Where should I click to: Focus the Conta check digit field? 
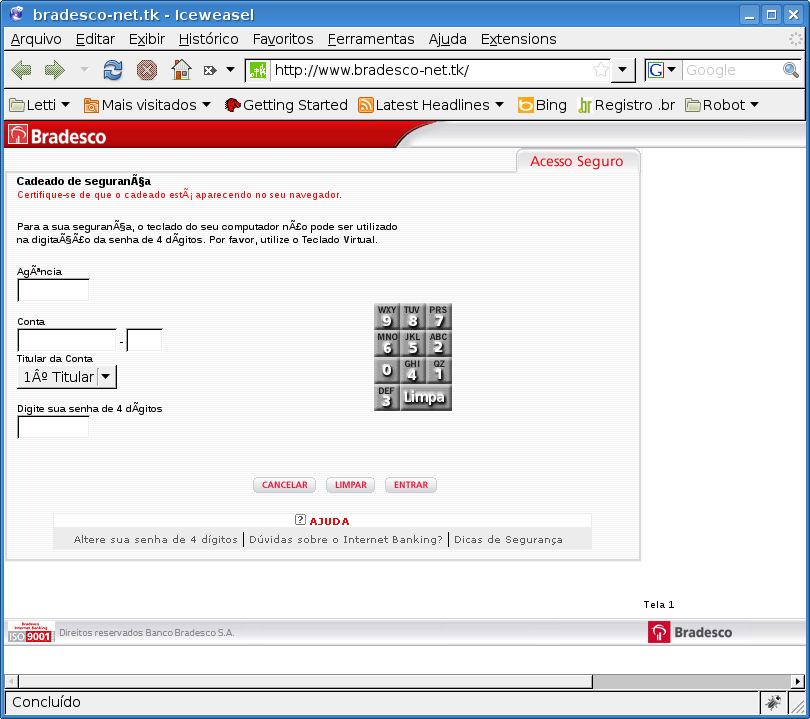pos(144,340)
